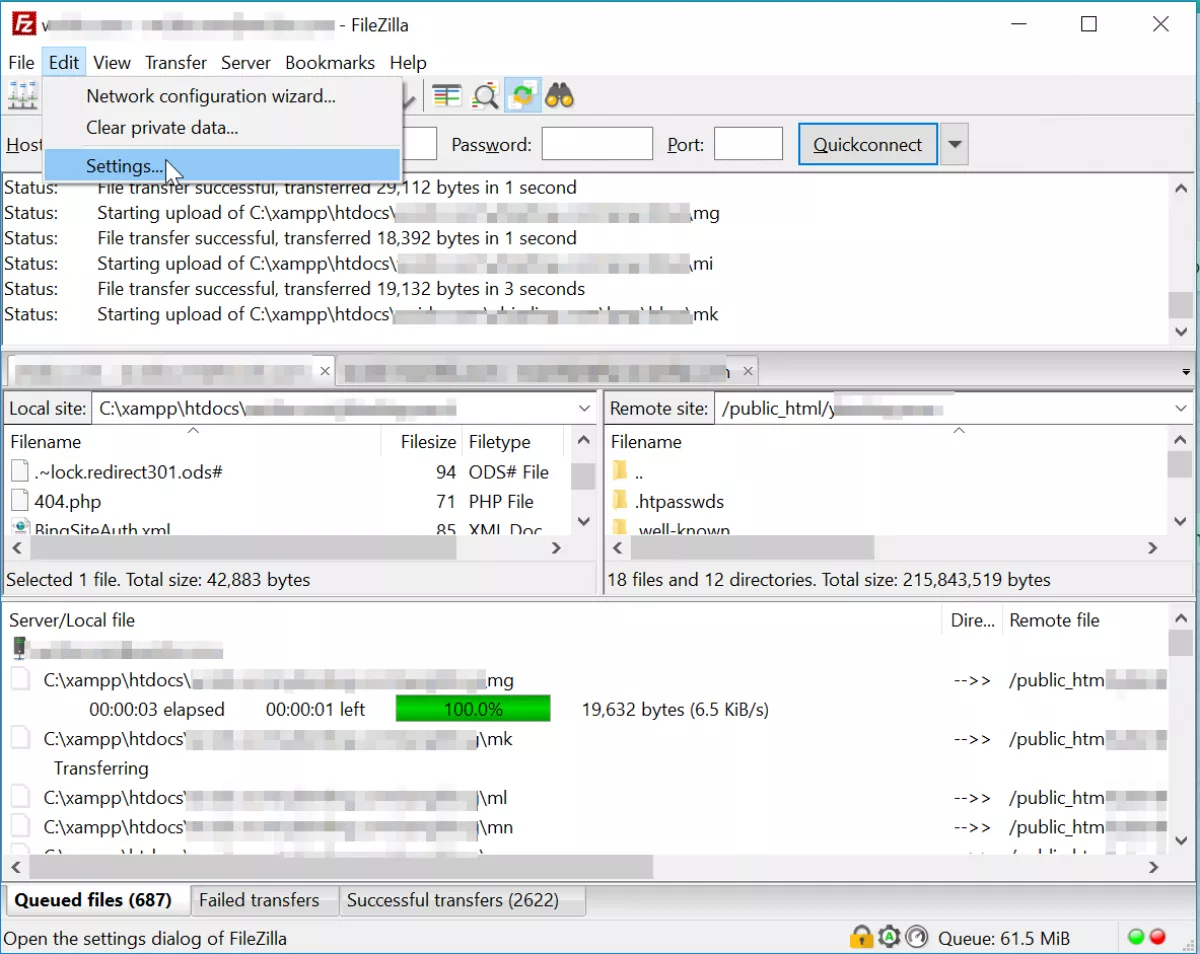Click the FileZilla logo in title bar

point(22,24)
